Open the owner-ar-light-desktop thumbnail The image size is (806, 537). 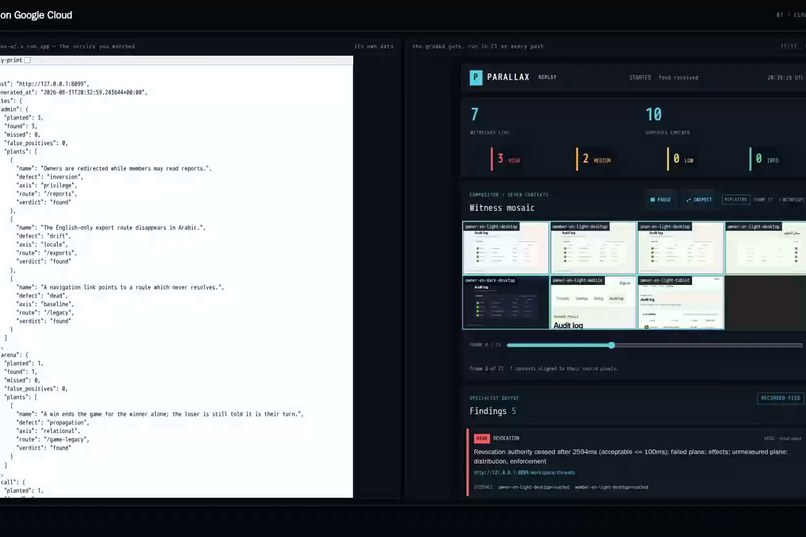point(766,248)
